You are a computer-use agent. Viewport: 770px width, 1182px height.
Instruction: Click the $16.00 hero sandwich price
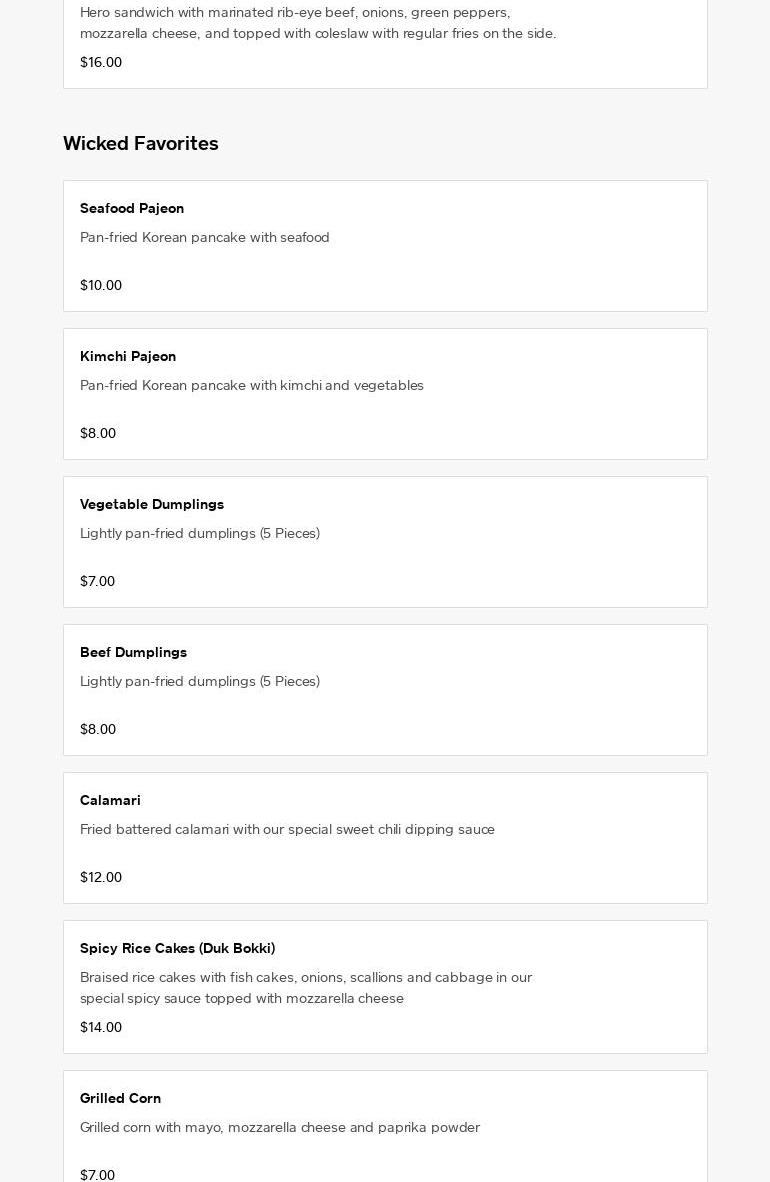(101, 62)
